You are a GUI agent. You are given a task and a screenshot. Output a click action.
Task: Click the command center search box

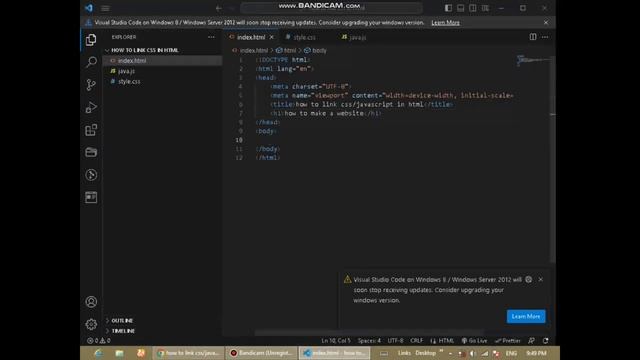(331, 8)
